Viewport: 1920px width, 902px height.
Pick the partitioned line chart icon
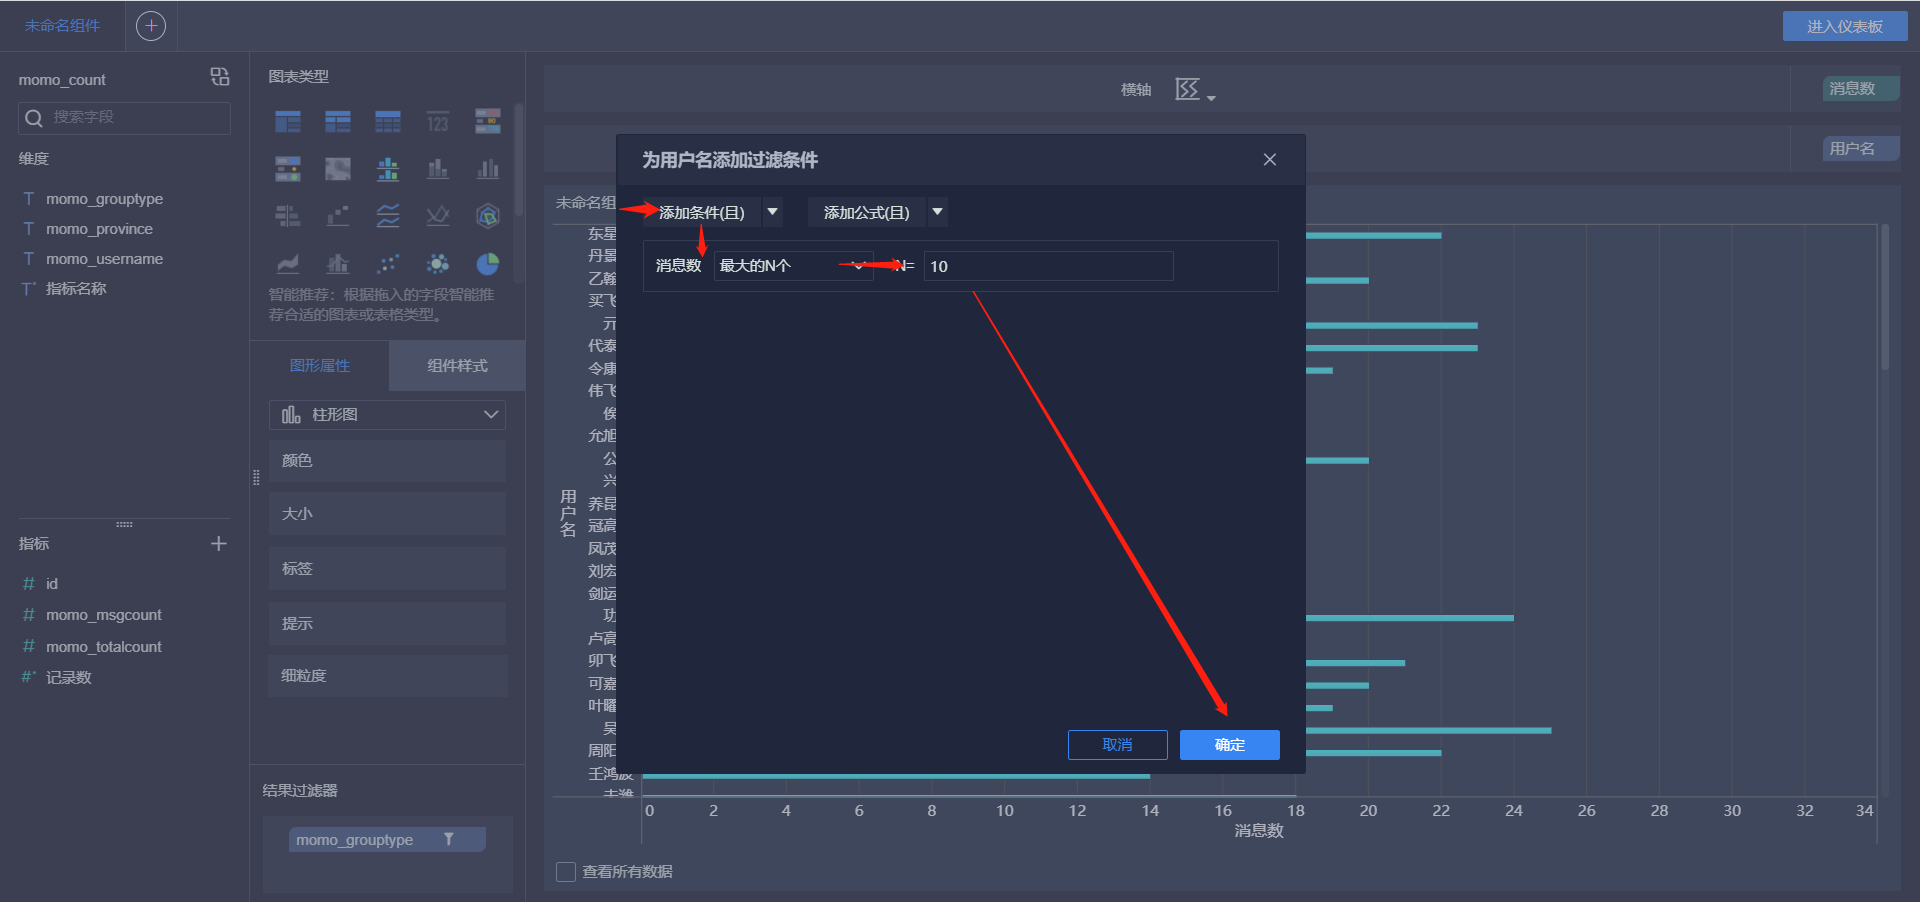(x=388, y=216)
